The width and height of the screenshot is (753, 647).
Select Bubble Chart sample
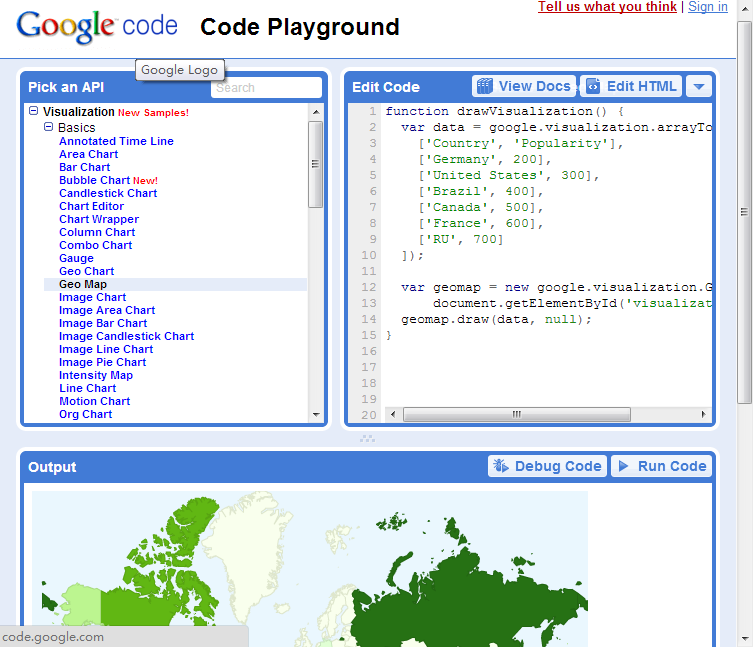click(x=95, y=180)
